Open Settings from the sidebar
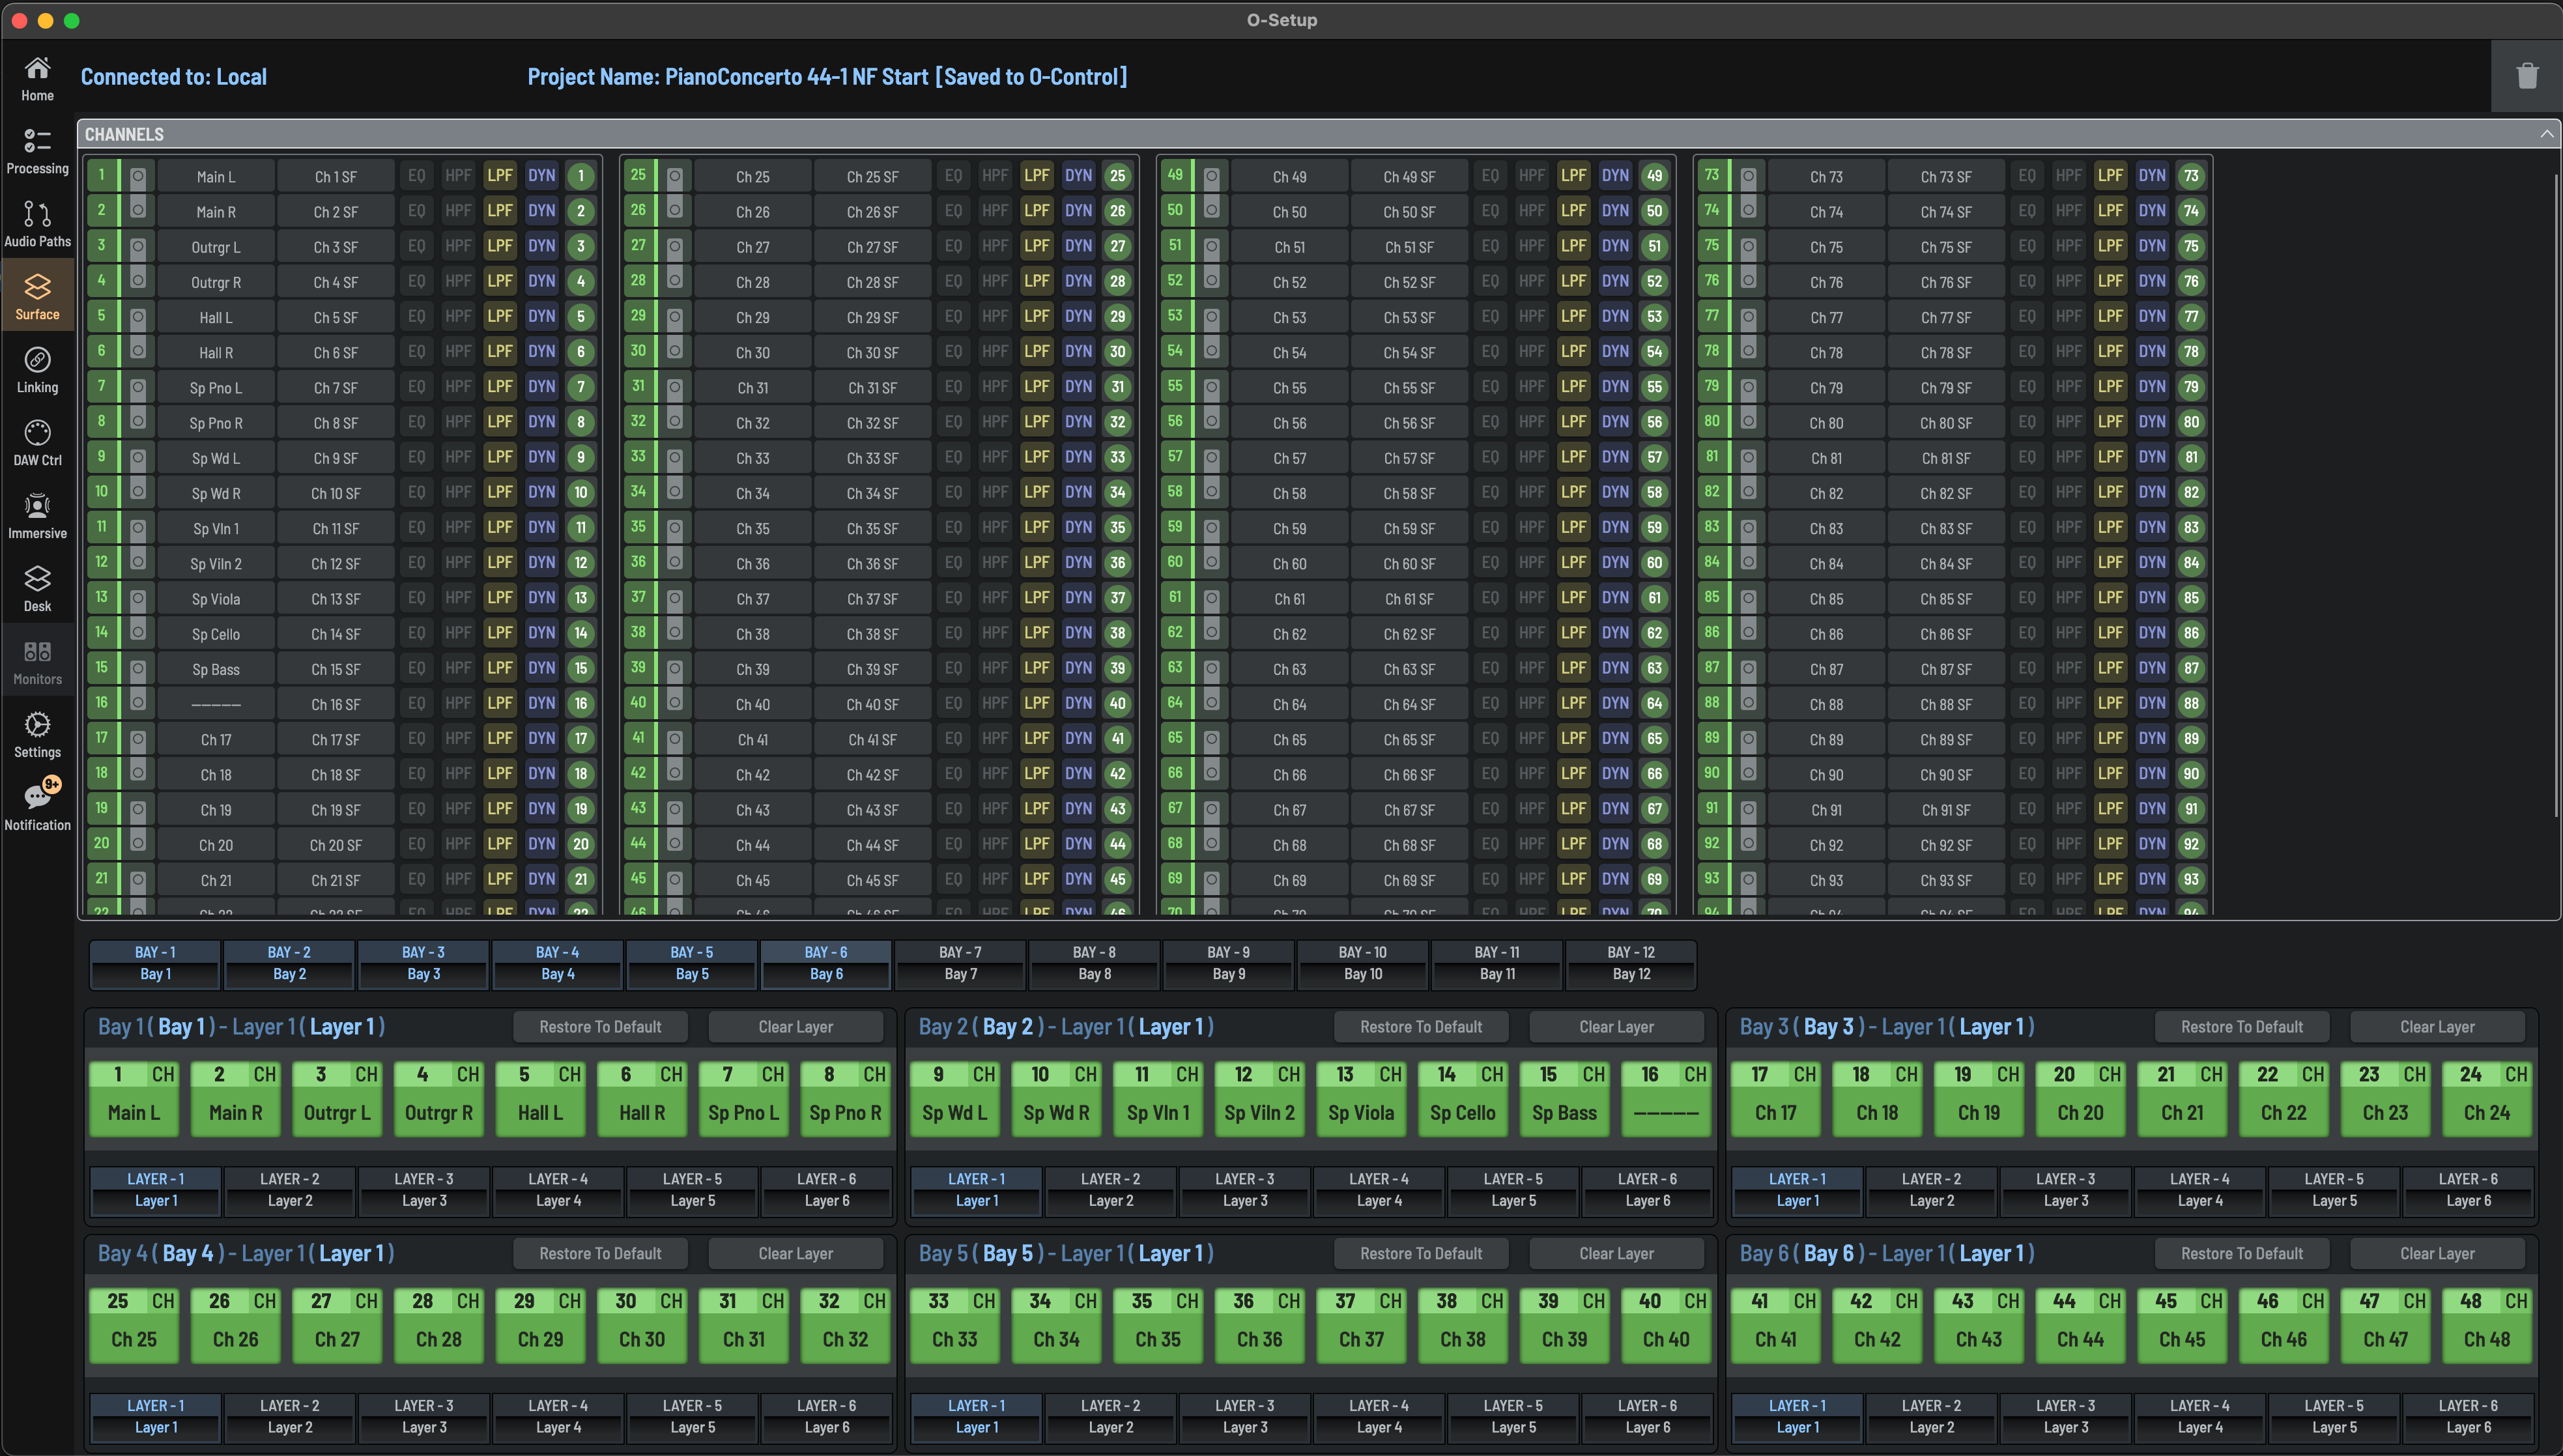The width and height of the screenshot is (2563, 1456). point(37,735)
